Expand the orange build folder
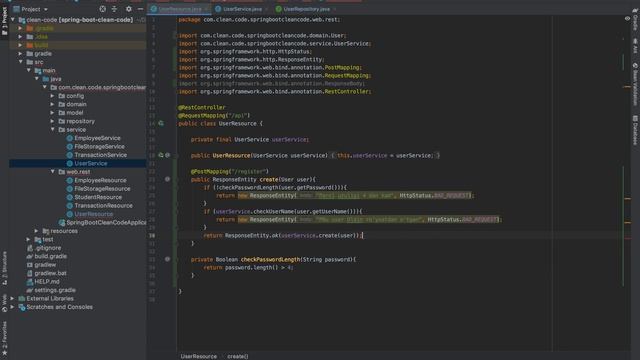The image size is (640, 360). click(20, 45)
